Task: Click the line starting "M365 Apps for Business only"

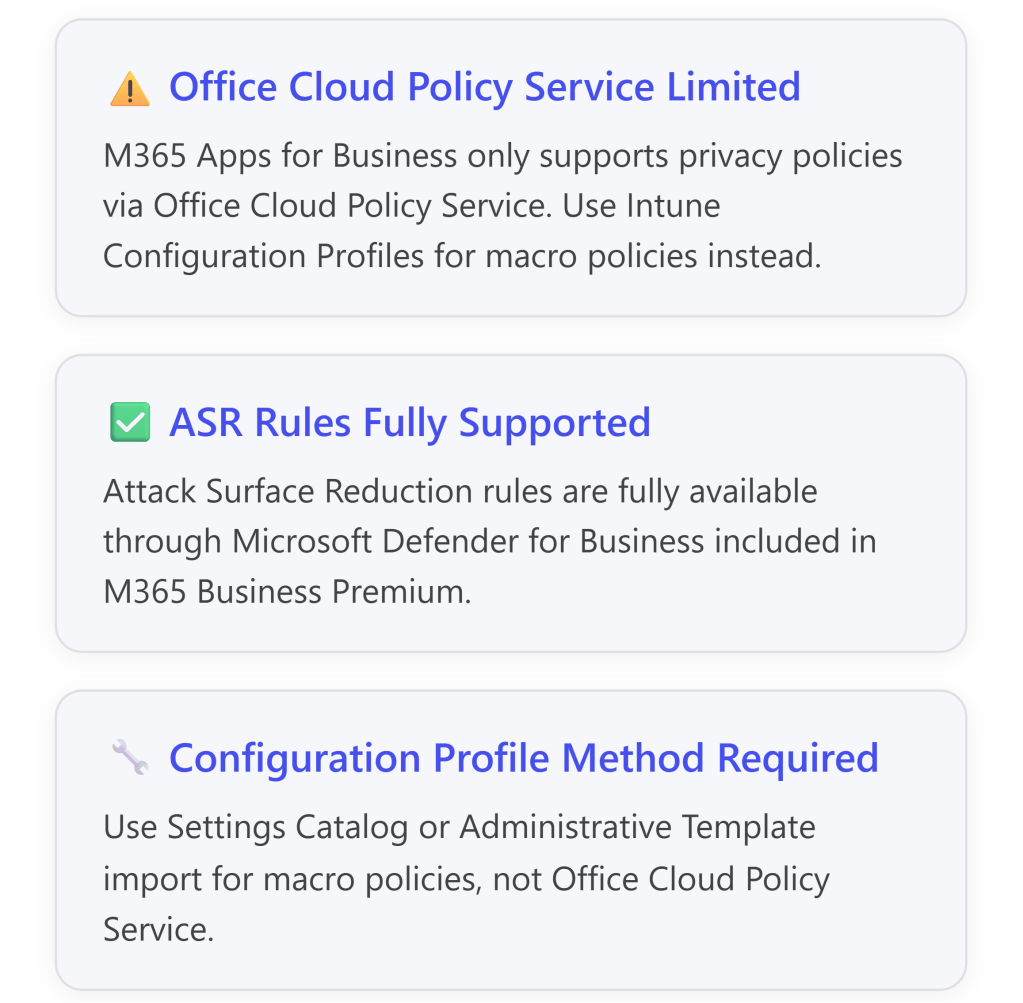Action: coord(502,156)
